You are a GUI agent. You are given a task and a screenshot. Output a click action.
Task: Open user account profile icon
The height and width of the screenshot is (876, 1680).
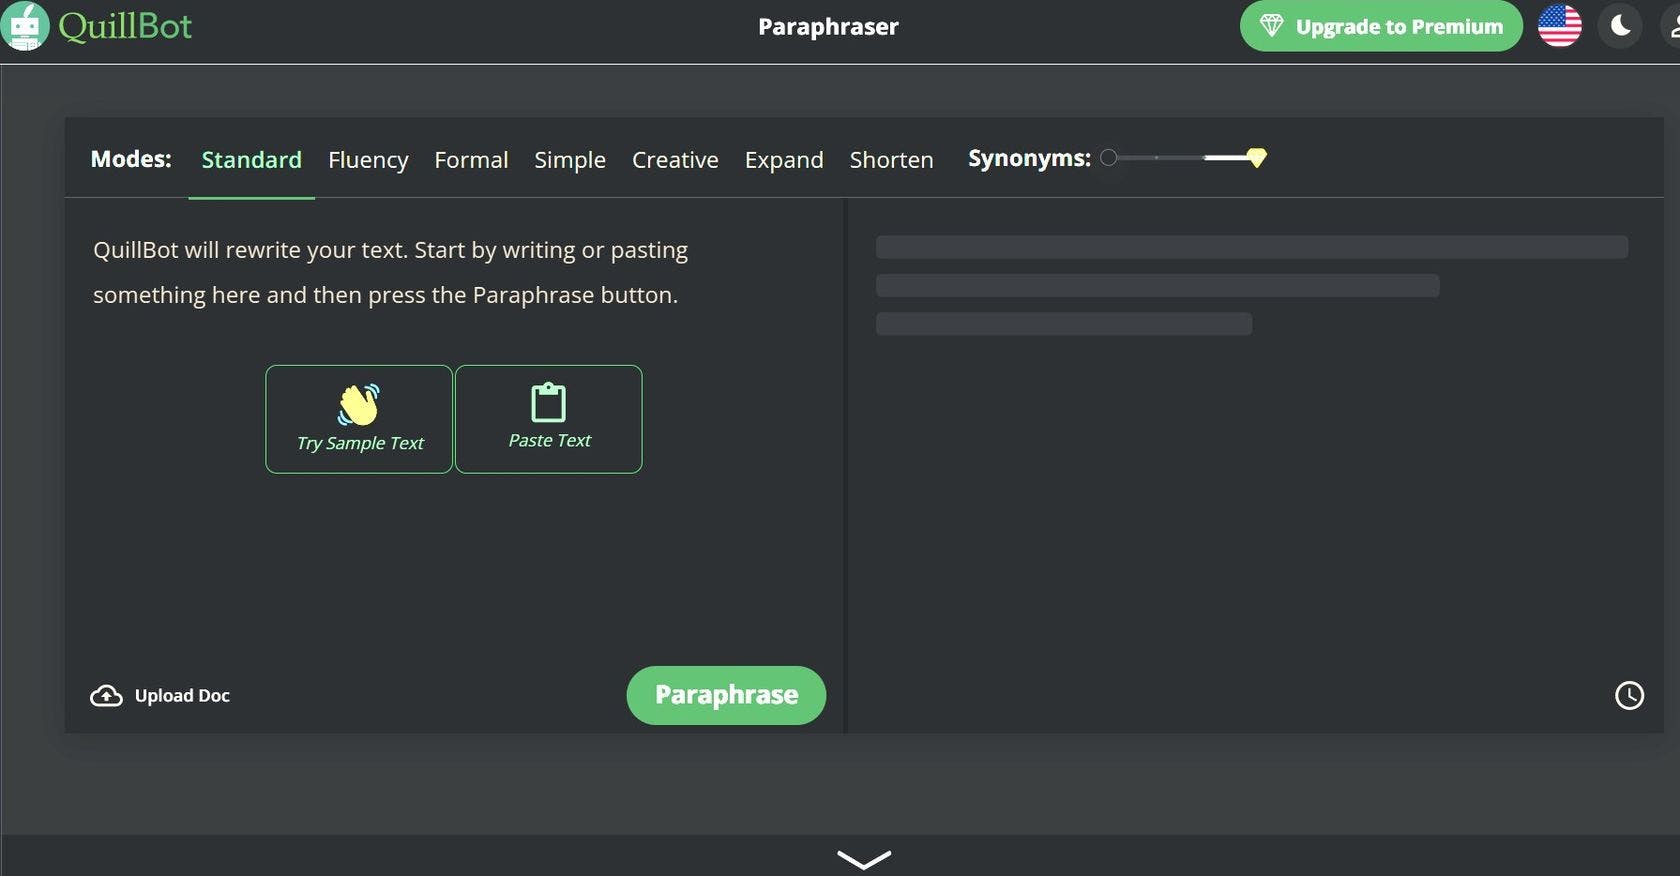(1671, 26)
